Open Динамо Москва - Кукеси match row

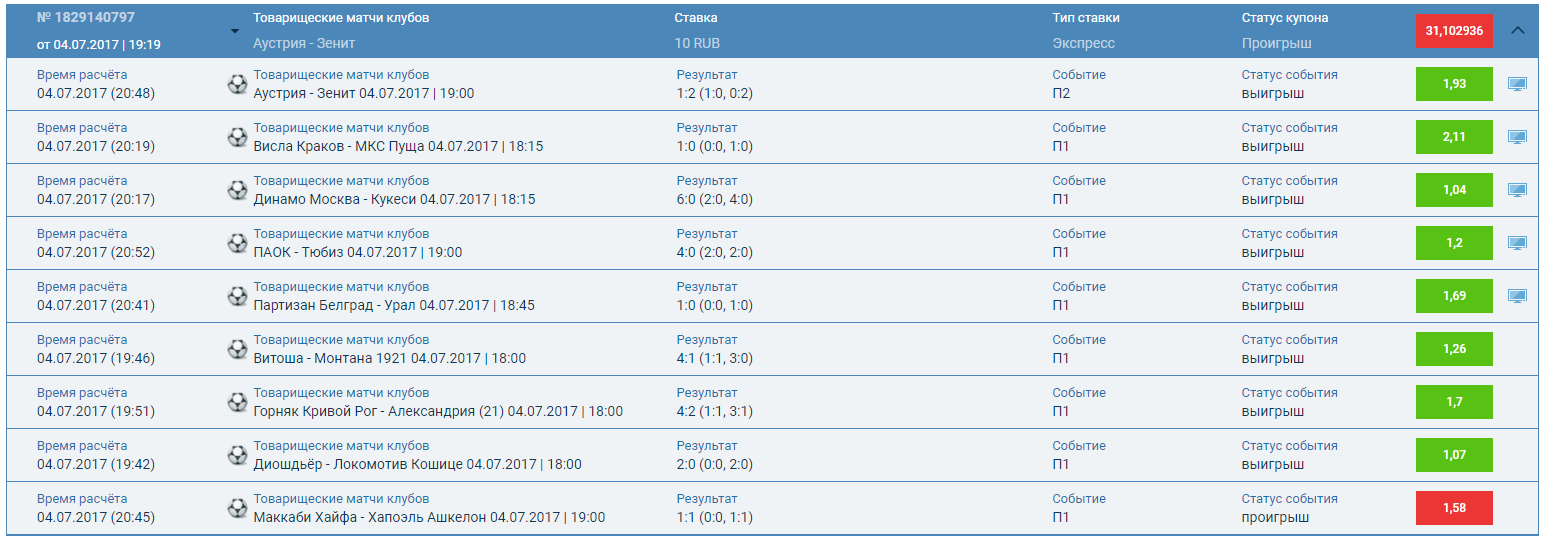pyautogui.click(x=771, y=190)
